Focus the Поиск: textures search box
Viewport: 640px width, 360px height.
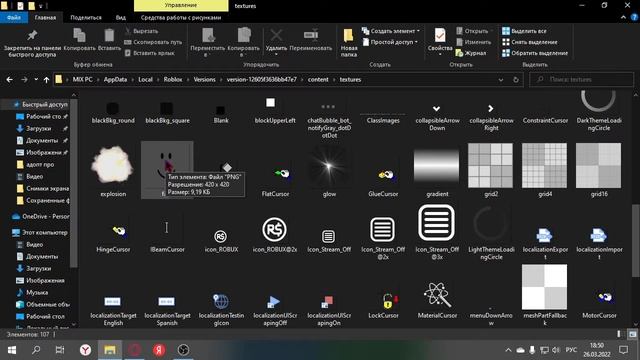[x=582, y=80]
